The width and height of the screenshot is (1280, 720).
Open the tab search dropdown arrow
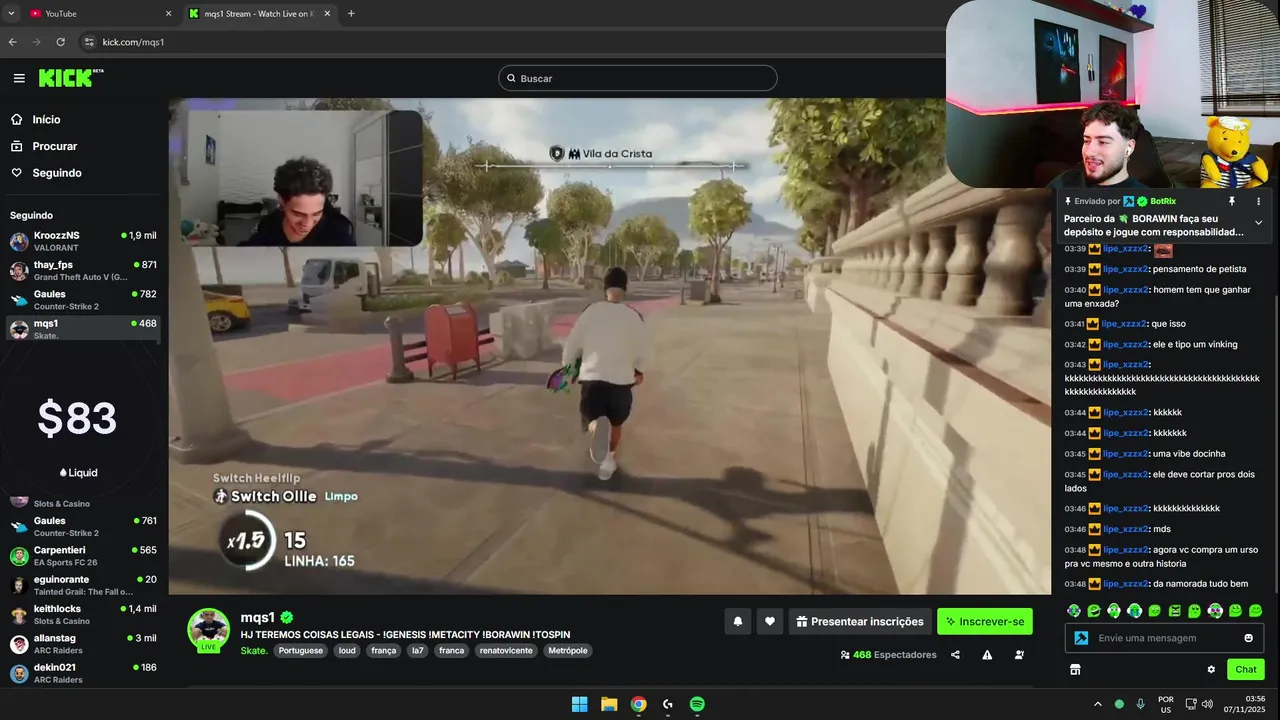click(10, 13)
